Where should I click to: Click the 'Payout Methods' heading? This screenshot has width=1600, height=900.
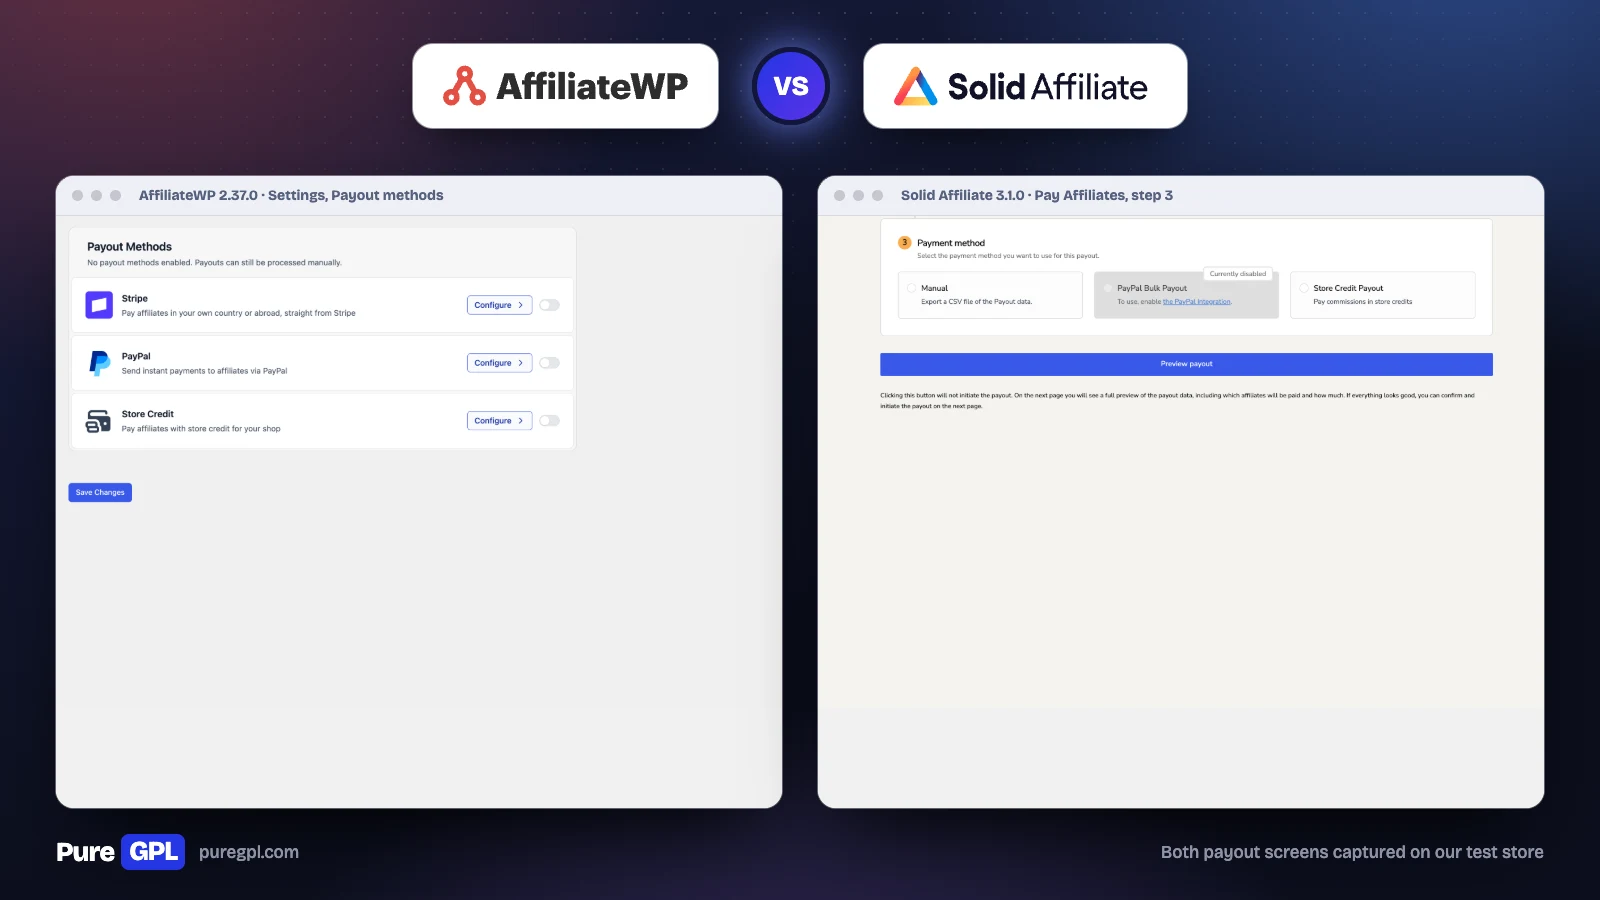[x=129, y=247]
